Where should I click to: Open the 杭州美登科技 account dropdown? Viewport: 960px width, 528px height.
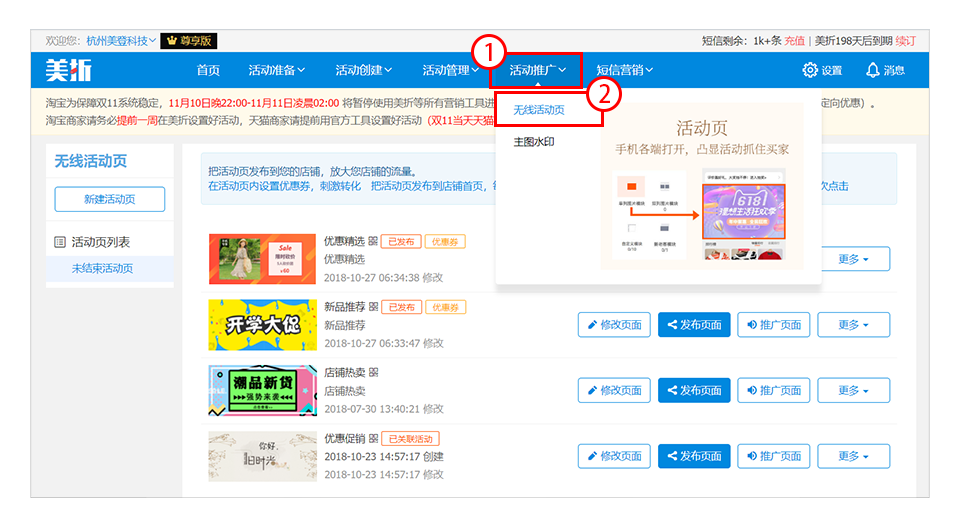(121, 40)
